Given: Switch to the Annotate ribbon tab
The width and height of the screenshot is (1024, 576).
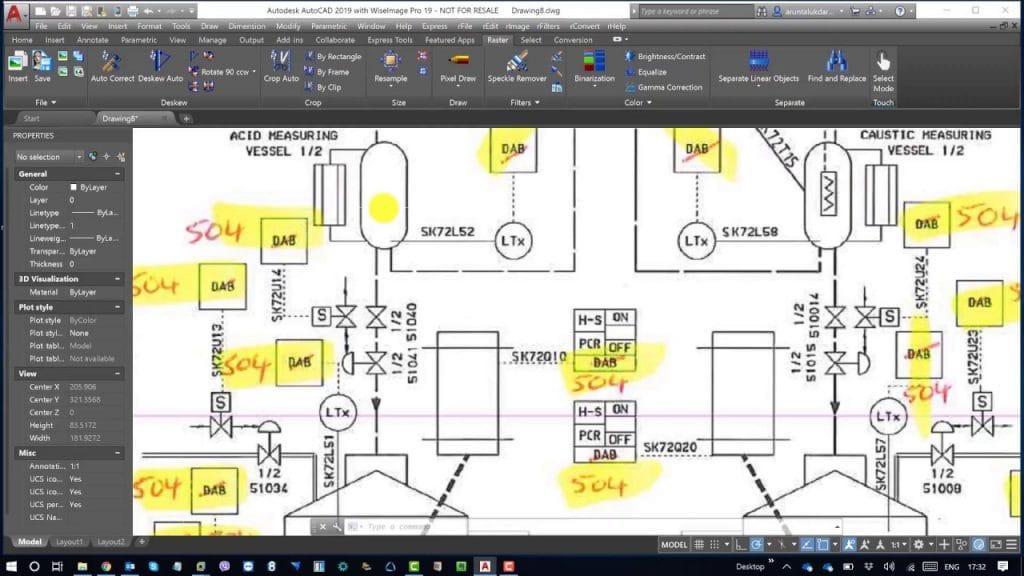Looking at the screenshot, I should tap(92, 40).
